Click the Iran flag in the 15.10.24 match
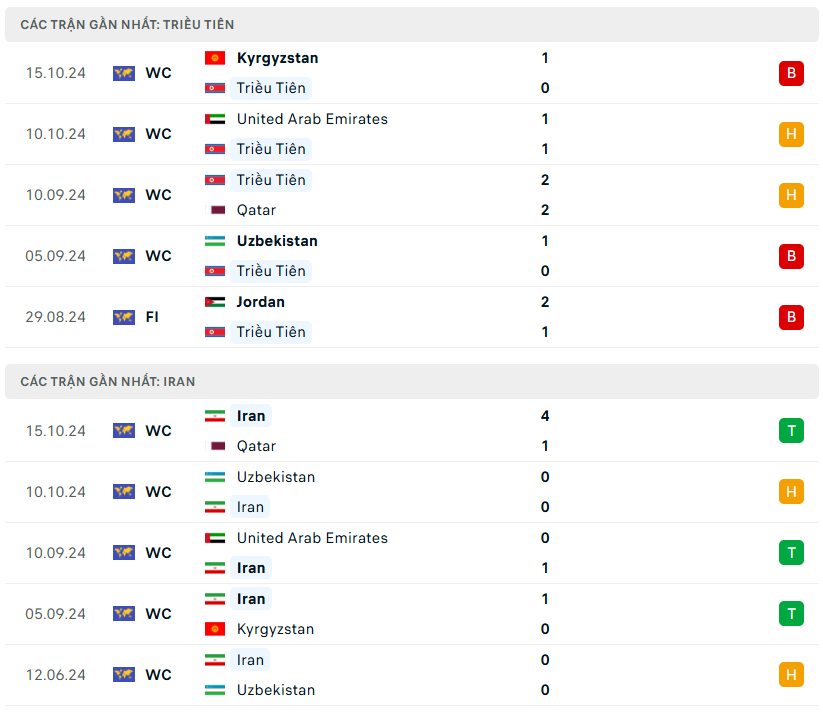Screen dimensions: 823x718 214,416
